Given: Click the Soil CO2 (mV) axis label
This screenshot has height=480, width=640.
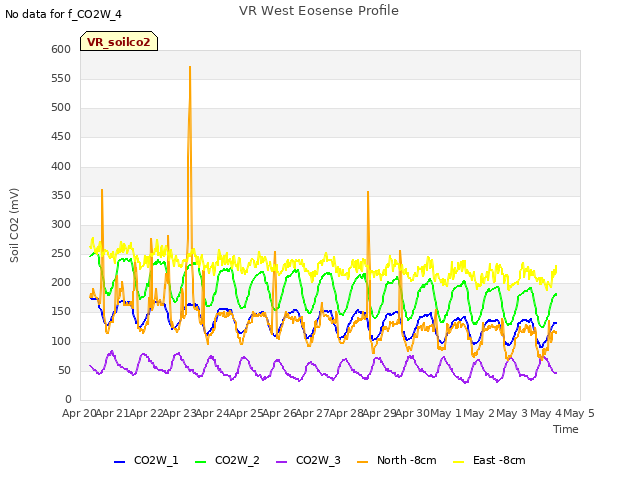Looking at the screenshot, I should point(14,225).
